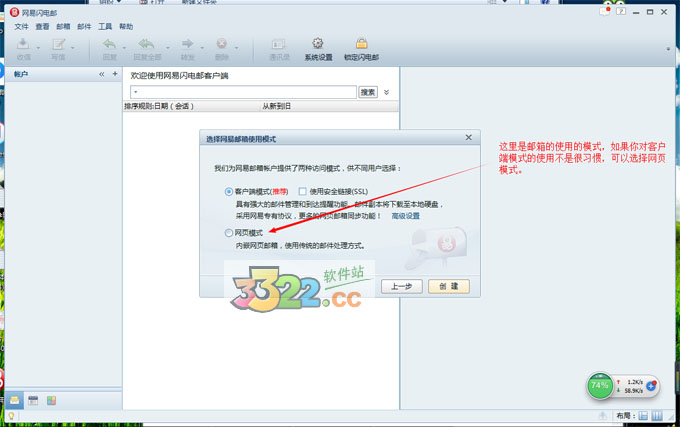
Task: Click the 回复 reply toolbar icon
Action: pyautogui.click(x=110, y=44)
